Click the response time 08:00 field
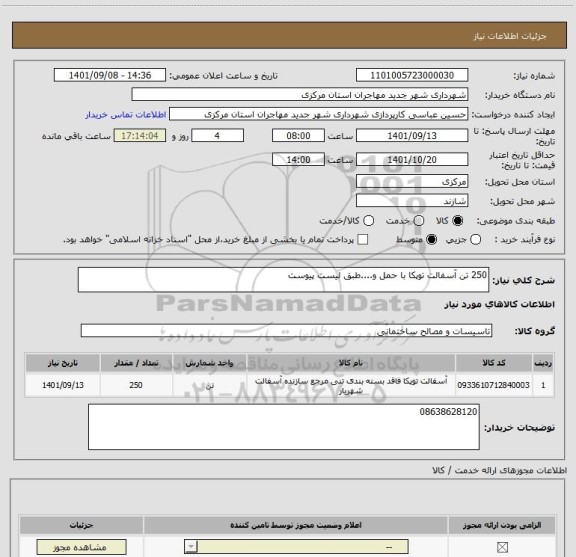 click(298, 136)
